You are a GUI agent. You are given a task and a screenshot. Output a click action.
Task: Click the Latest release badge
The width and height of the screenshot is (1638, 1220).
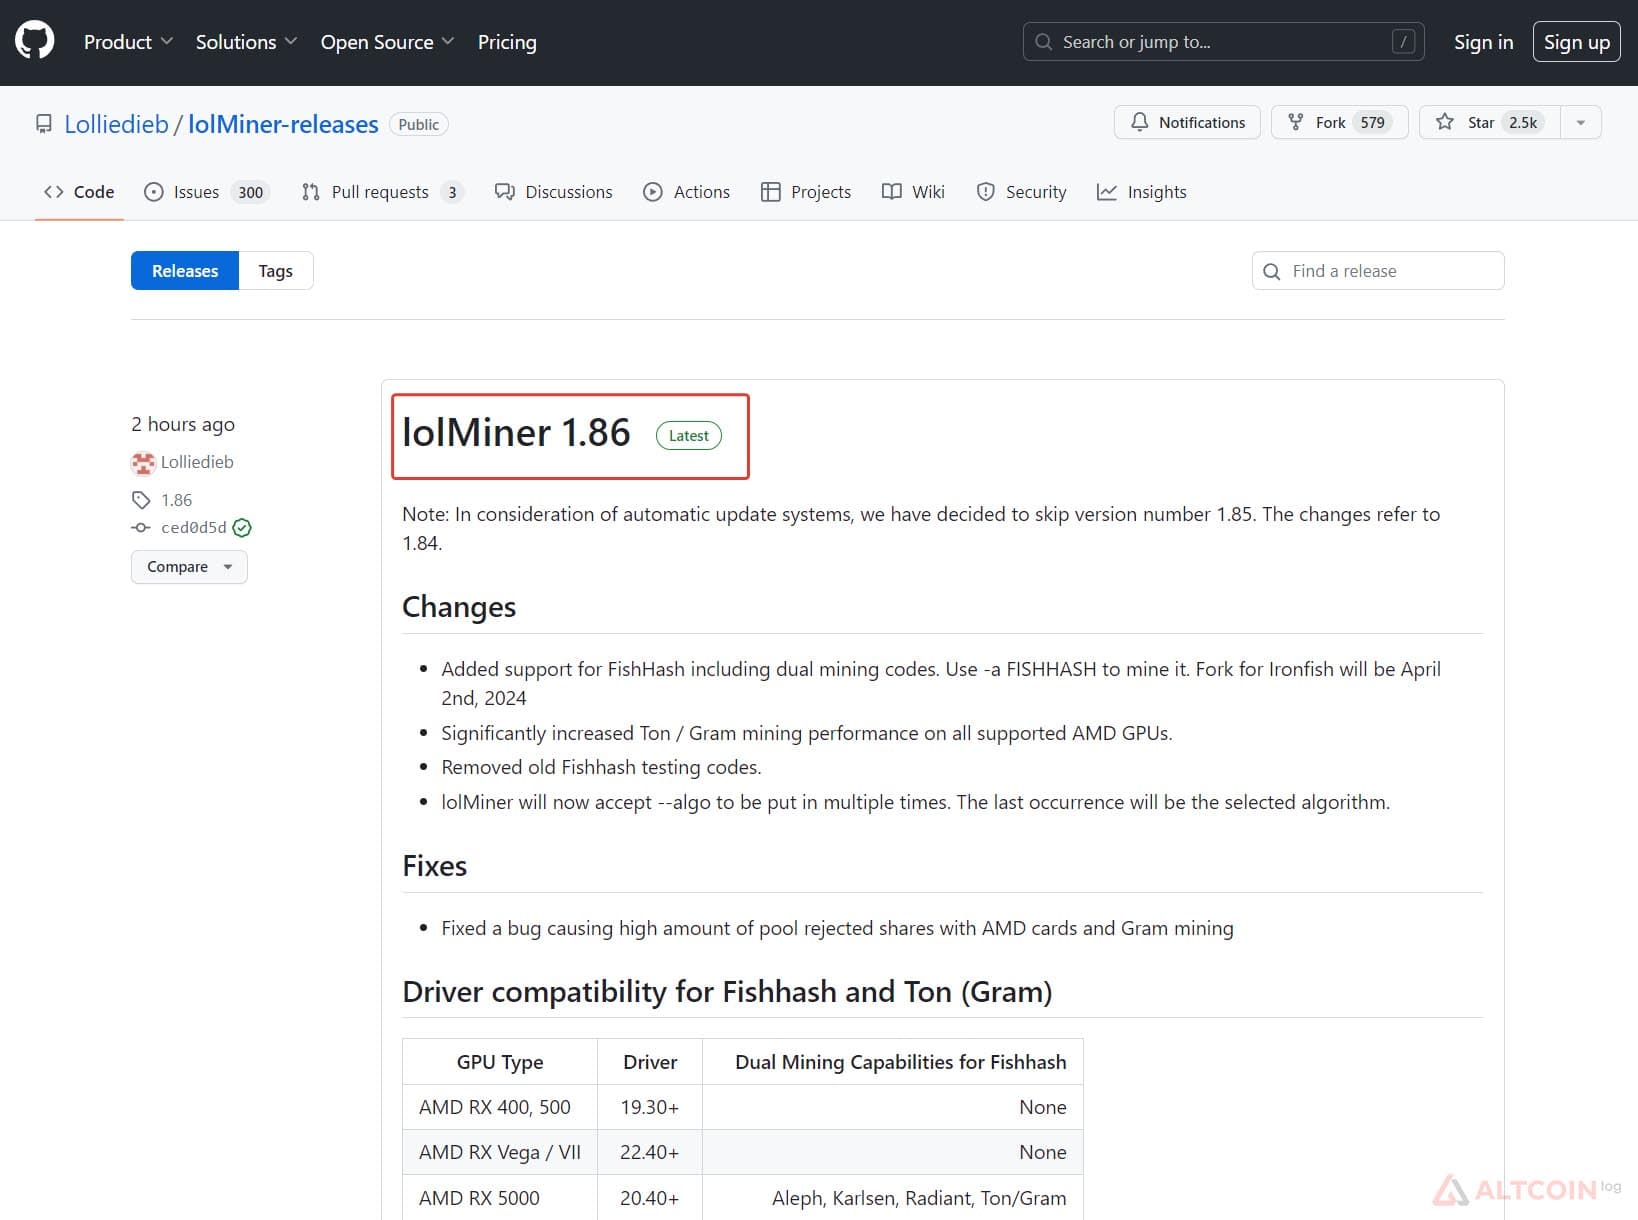689,436
